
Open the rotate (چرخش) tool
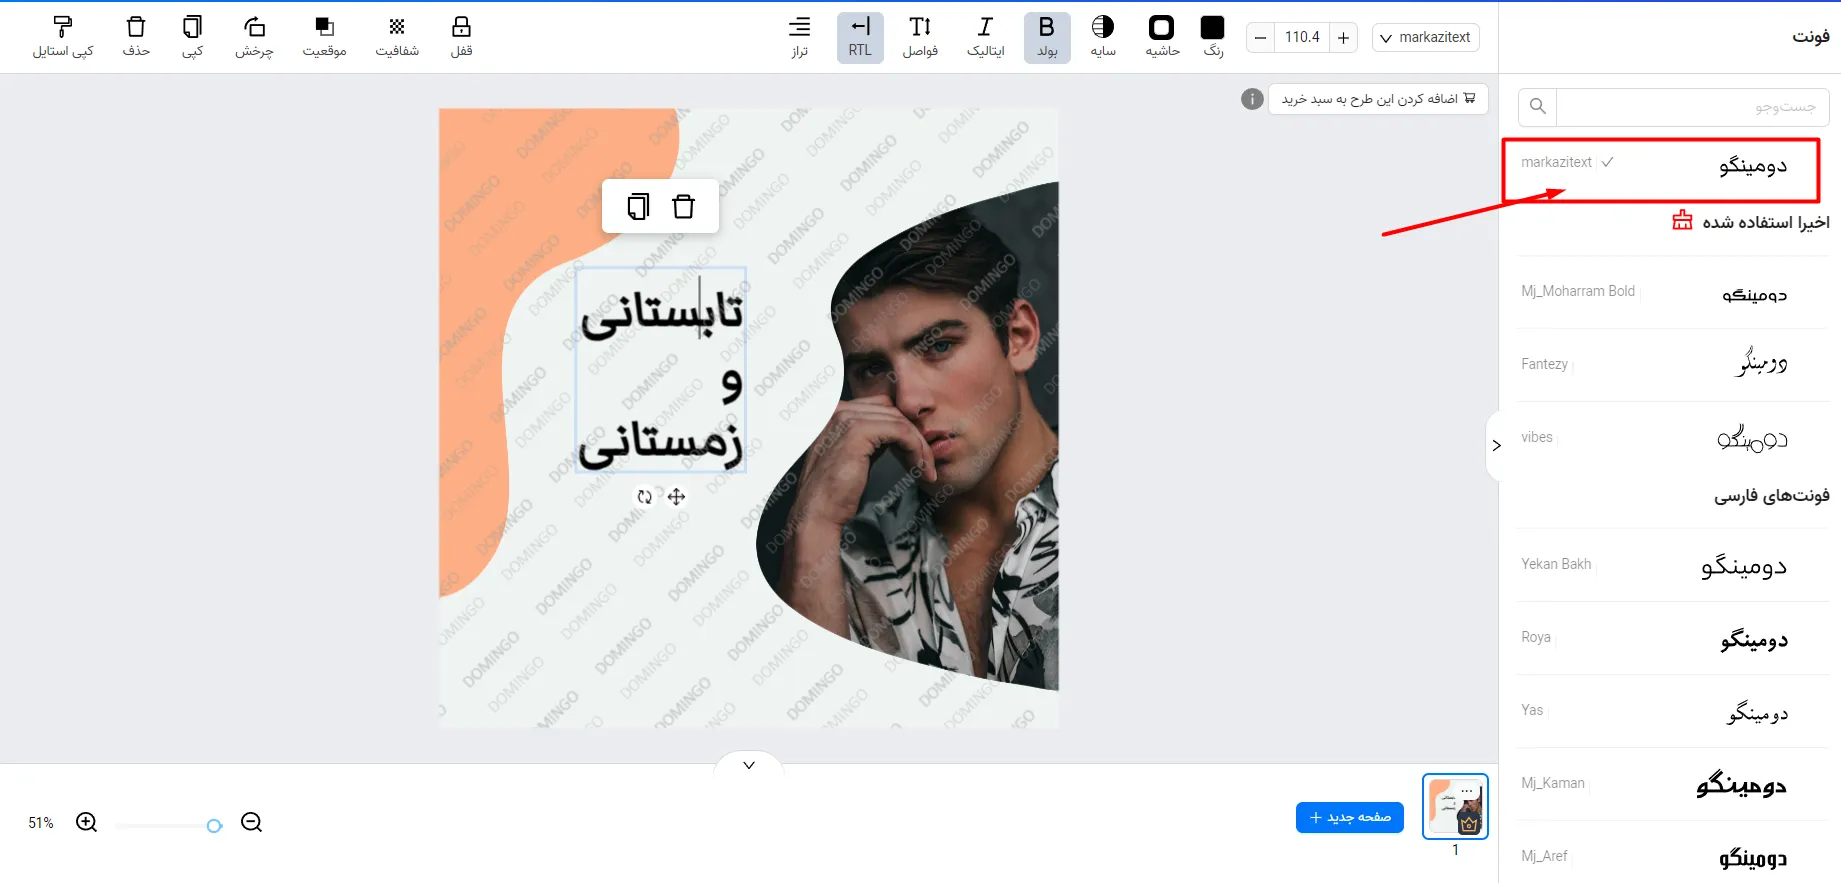[254, 37]
